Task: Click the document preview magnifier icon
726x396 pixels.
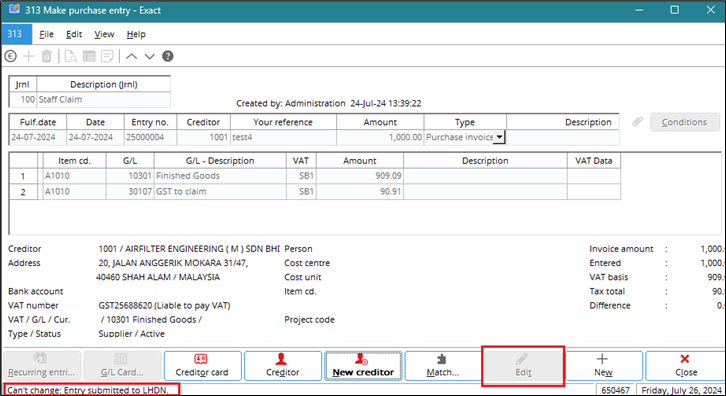Action: tap(70, 56)
